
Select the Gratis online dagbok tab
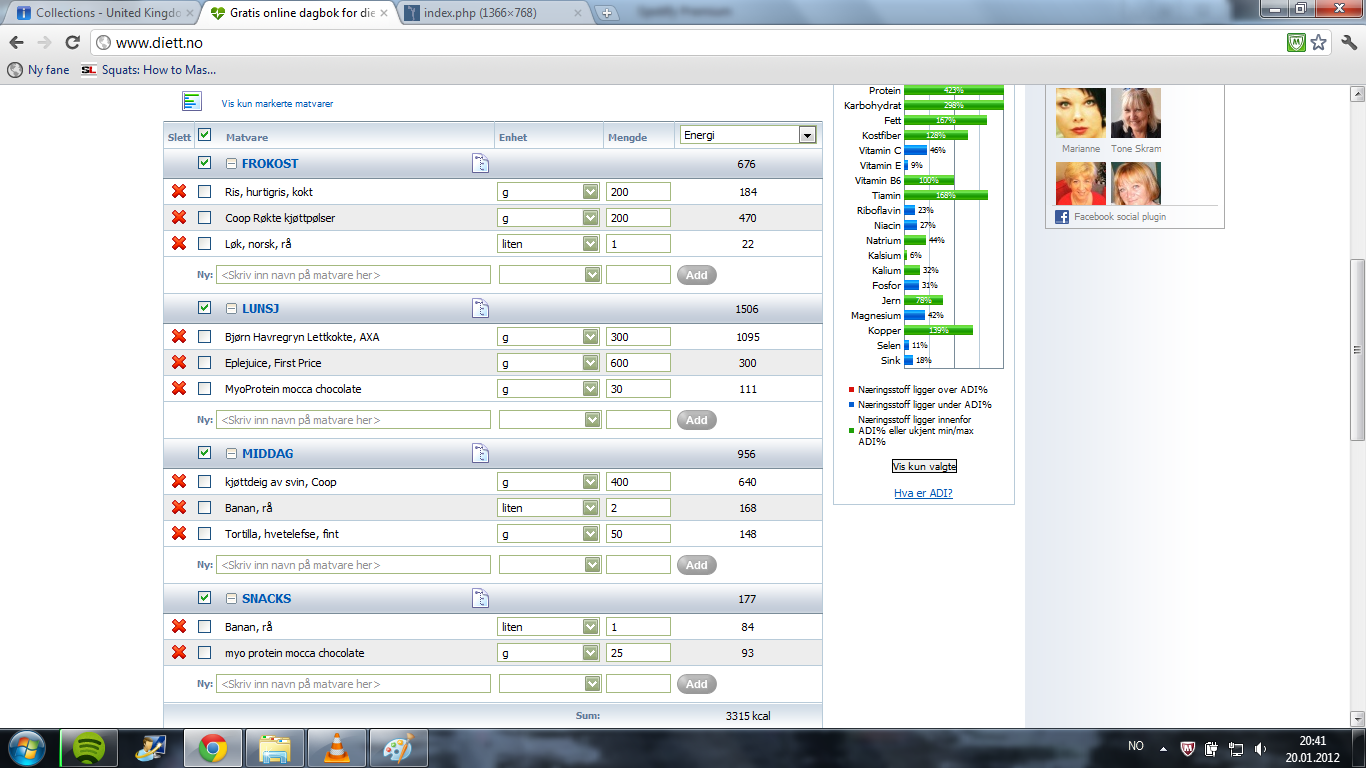point(299,13)
